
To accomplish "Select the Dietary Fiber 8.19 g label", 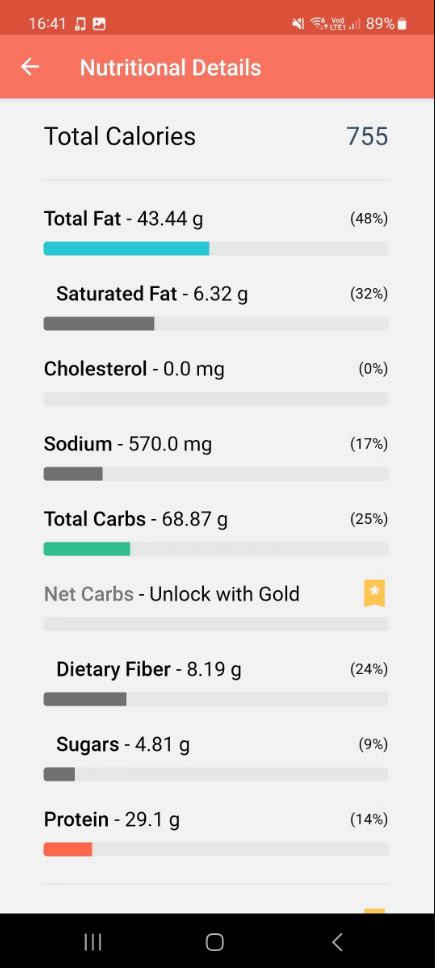I will (149, 669).
